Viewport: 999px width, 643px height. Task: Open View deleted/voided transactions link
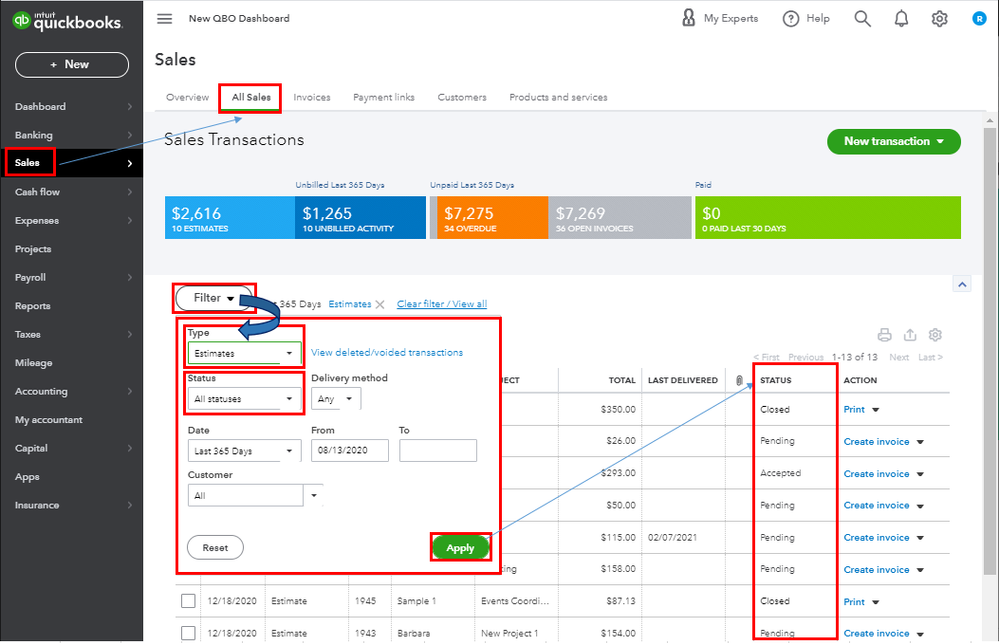[x=387, y=352]
